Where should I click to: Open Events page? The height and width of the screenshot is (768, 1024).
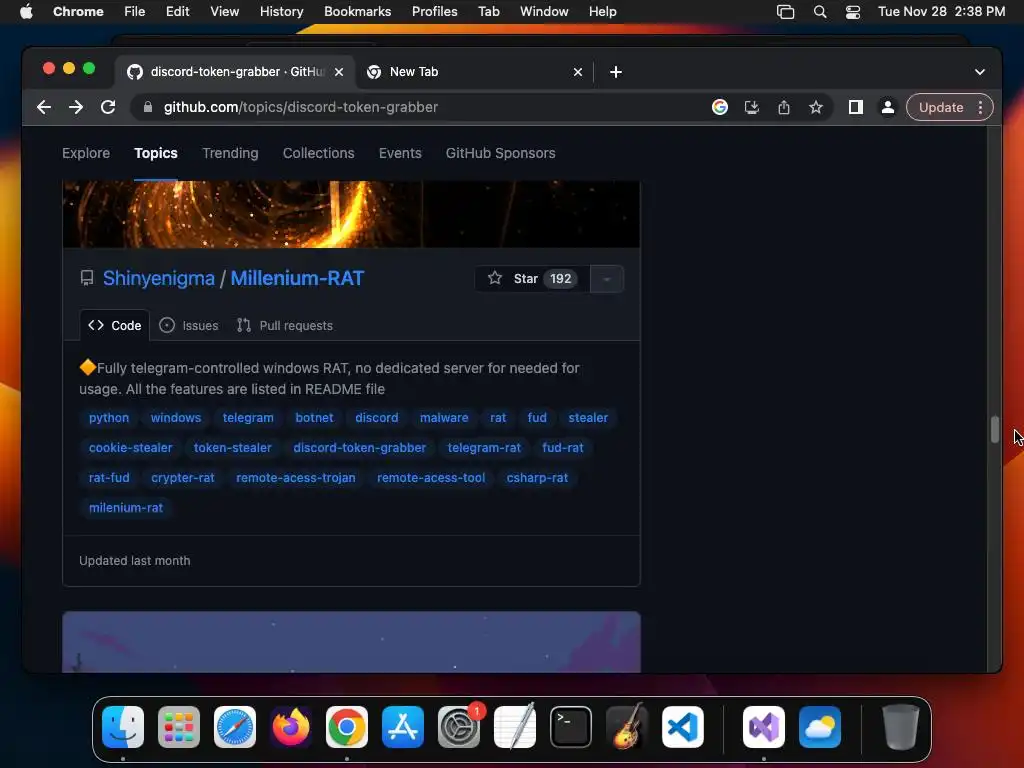click(x=400, y=153)
